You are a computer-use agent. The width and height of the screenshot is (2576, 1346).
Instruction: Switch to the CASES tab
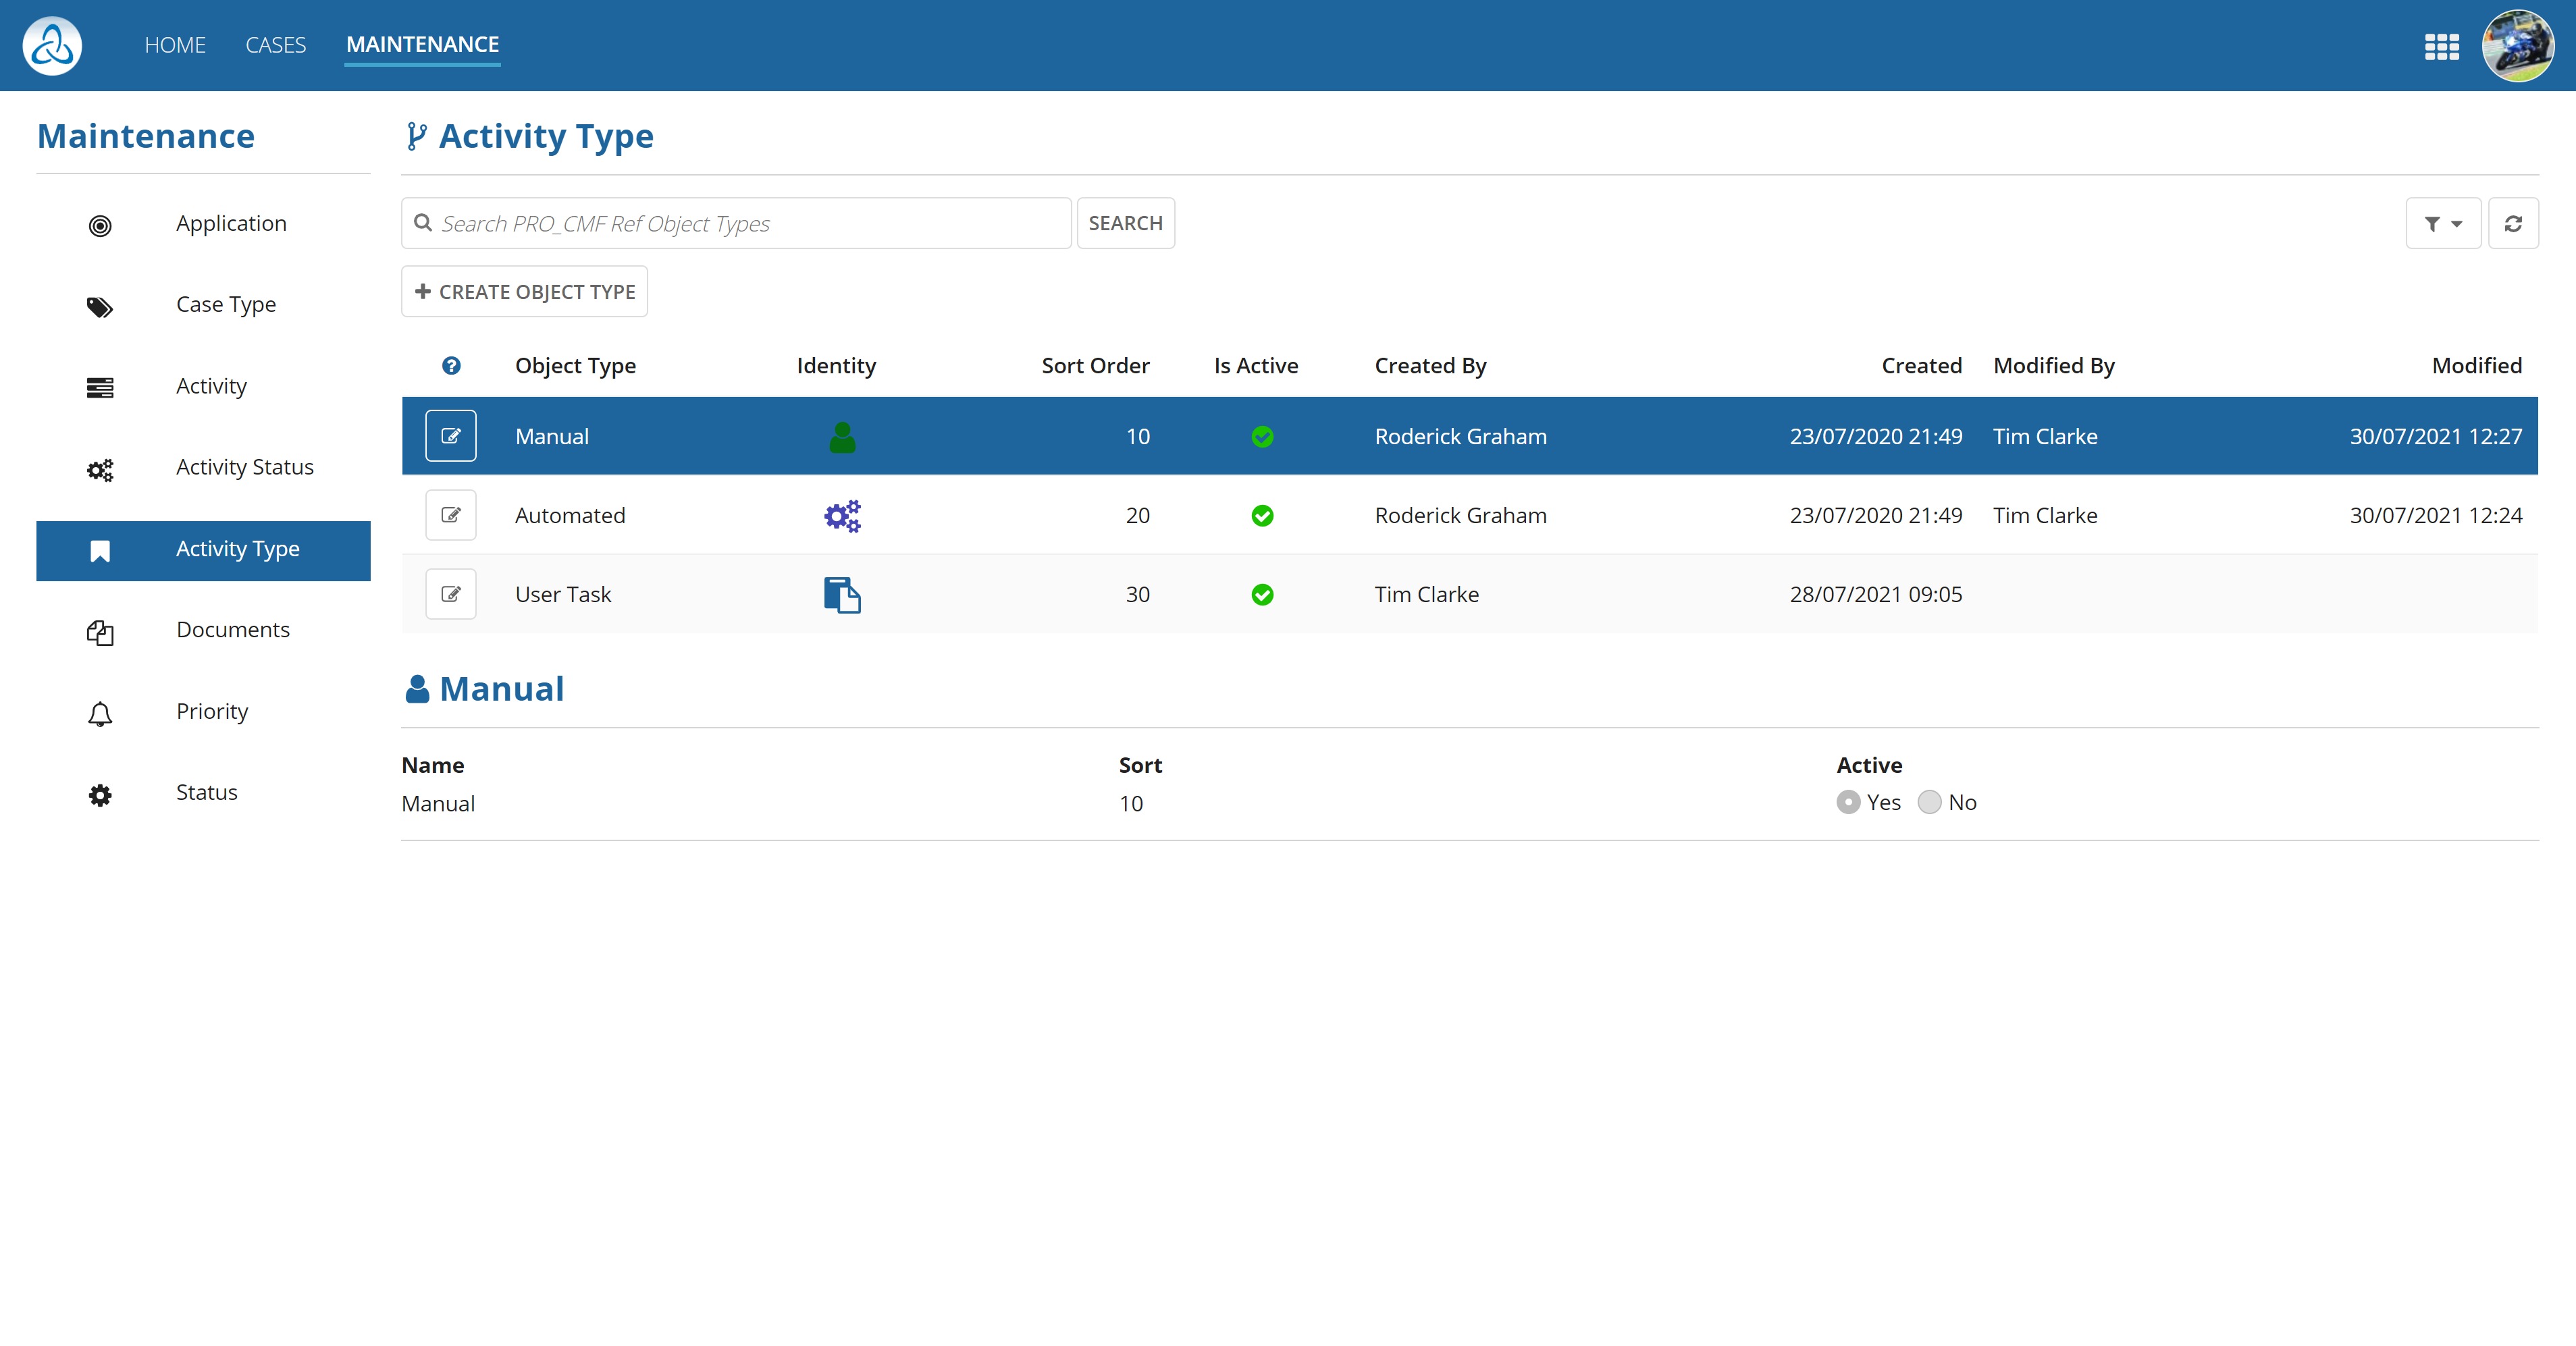click(x=275, y=45)
